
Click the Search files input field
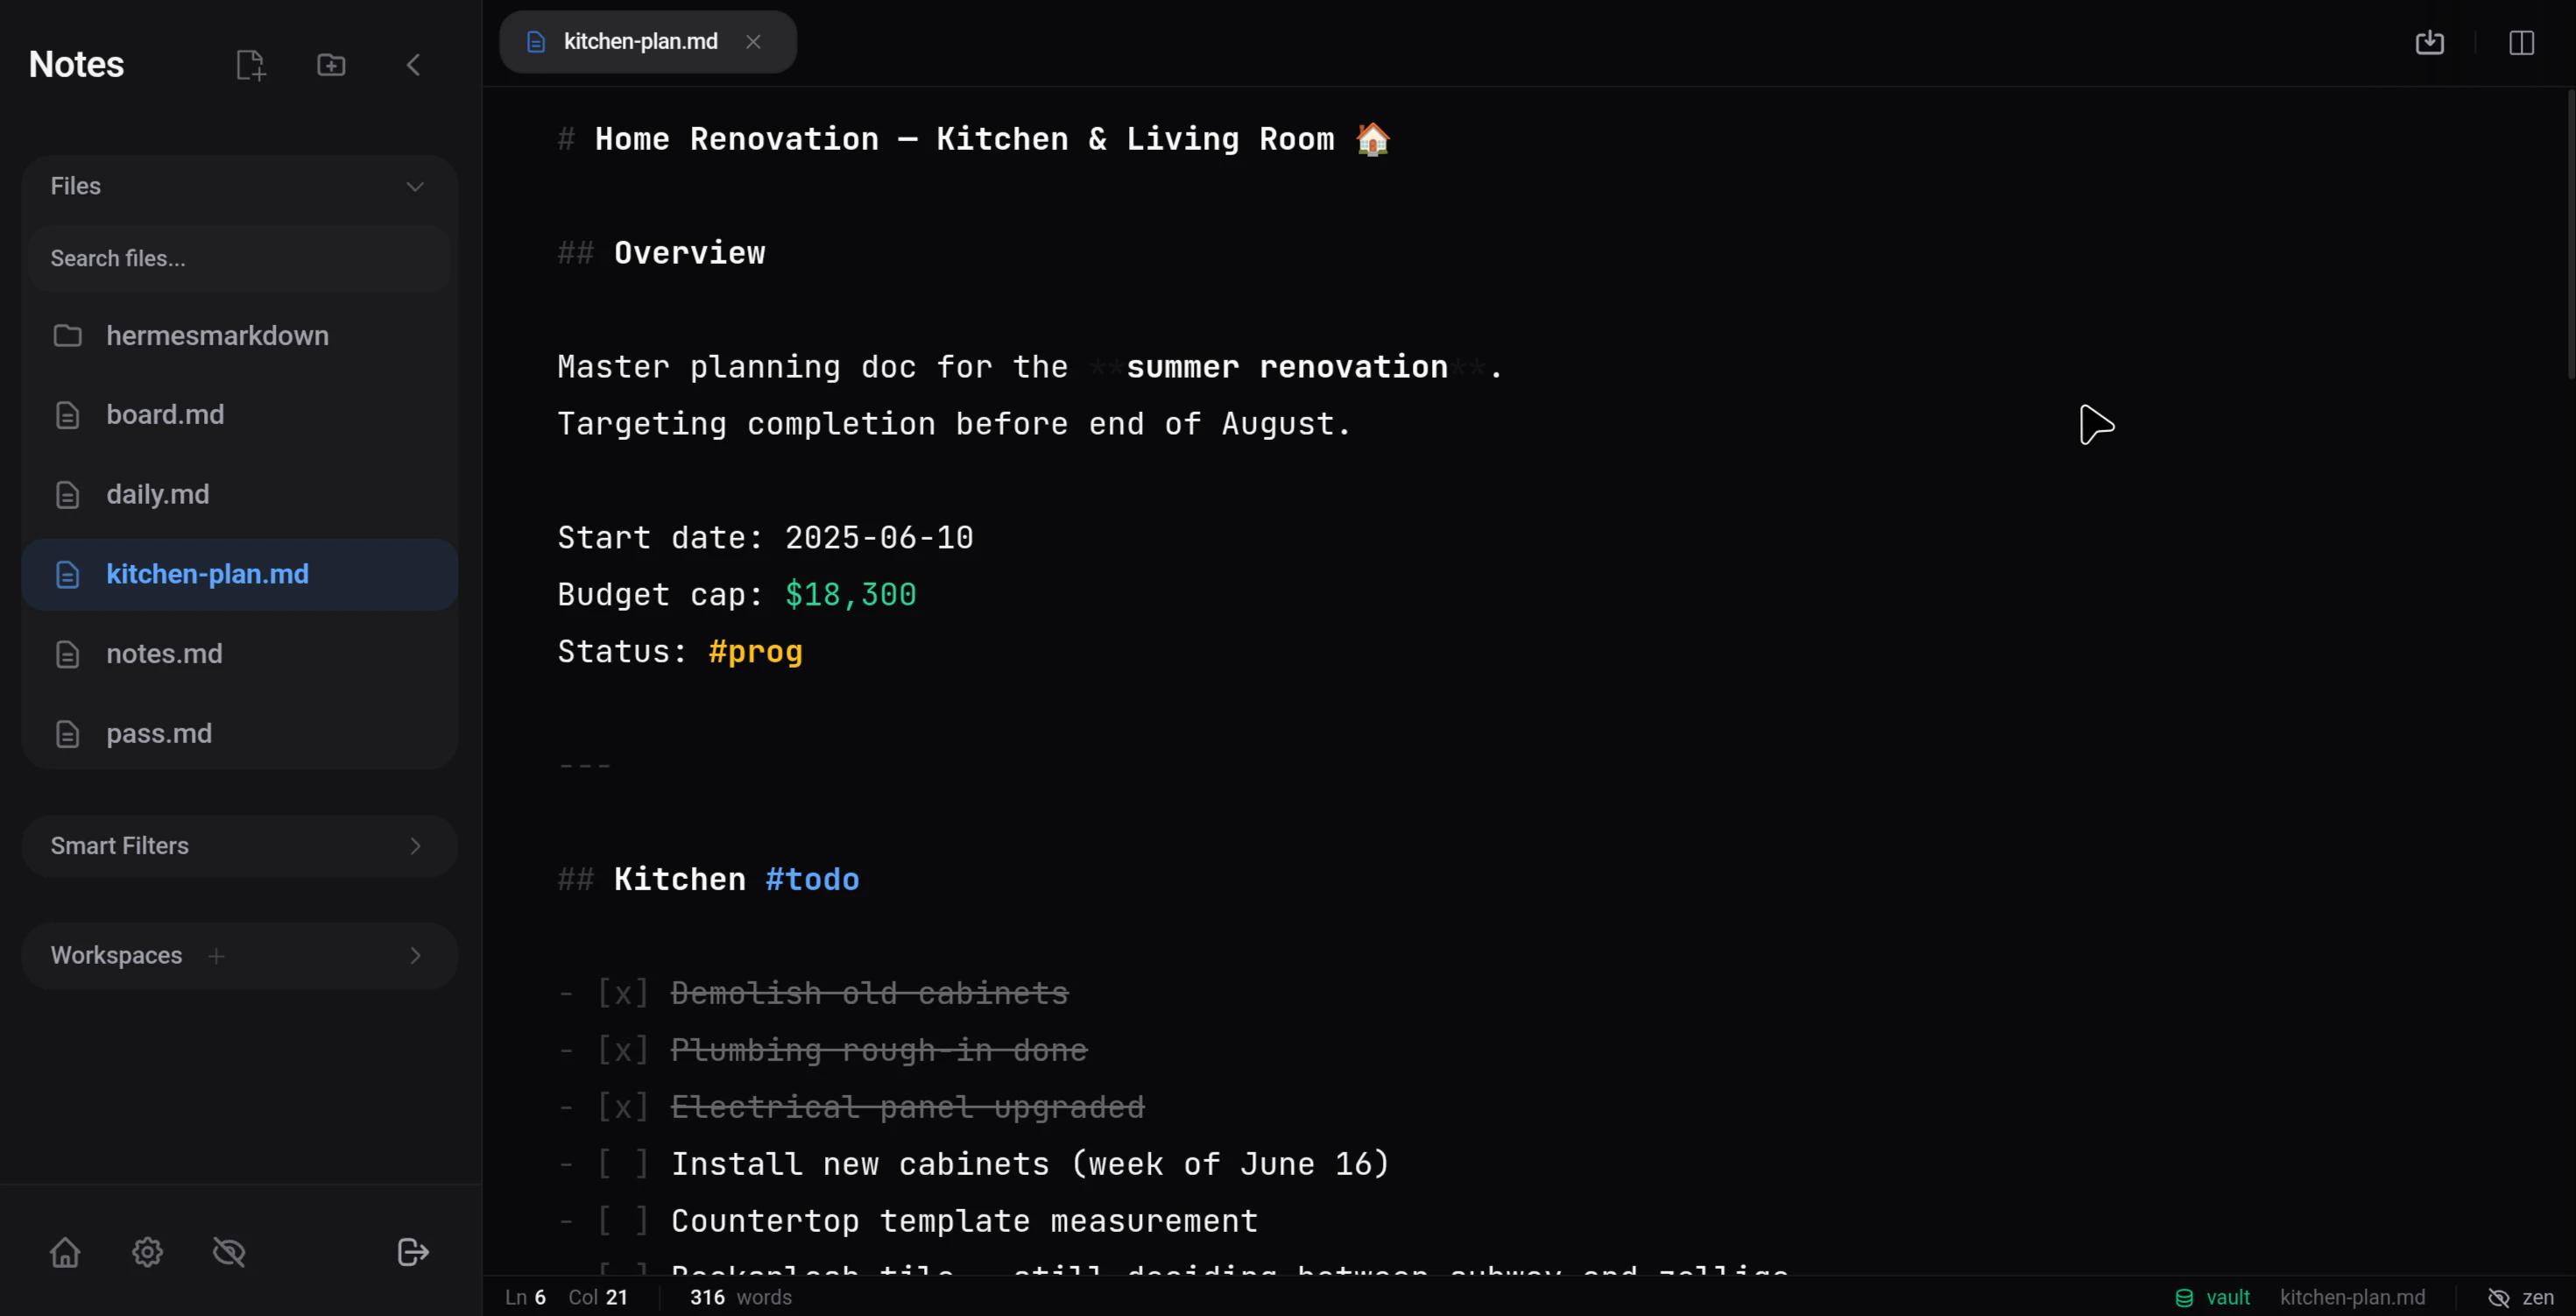(x=240, y=258)
